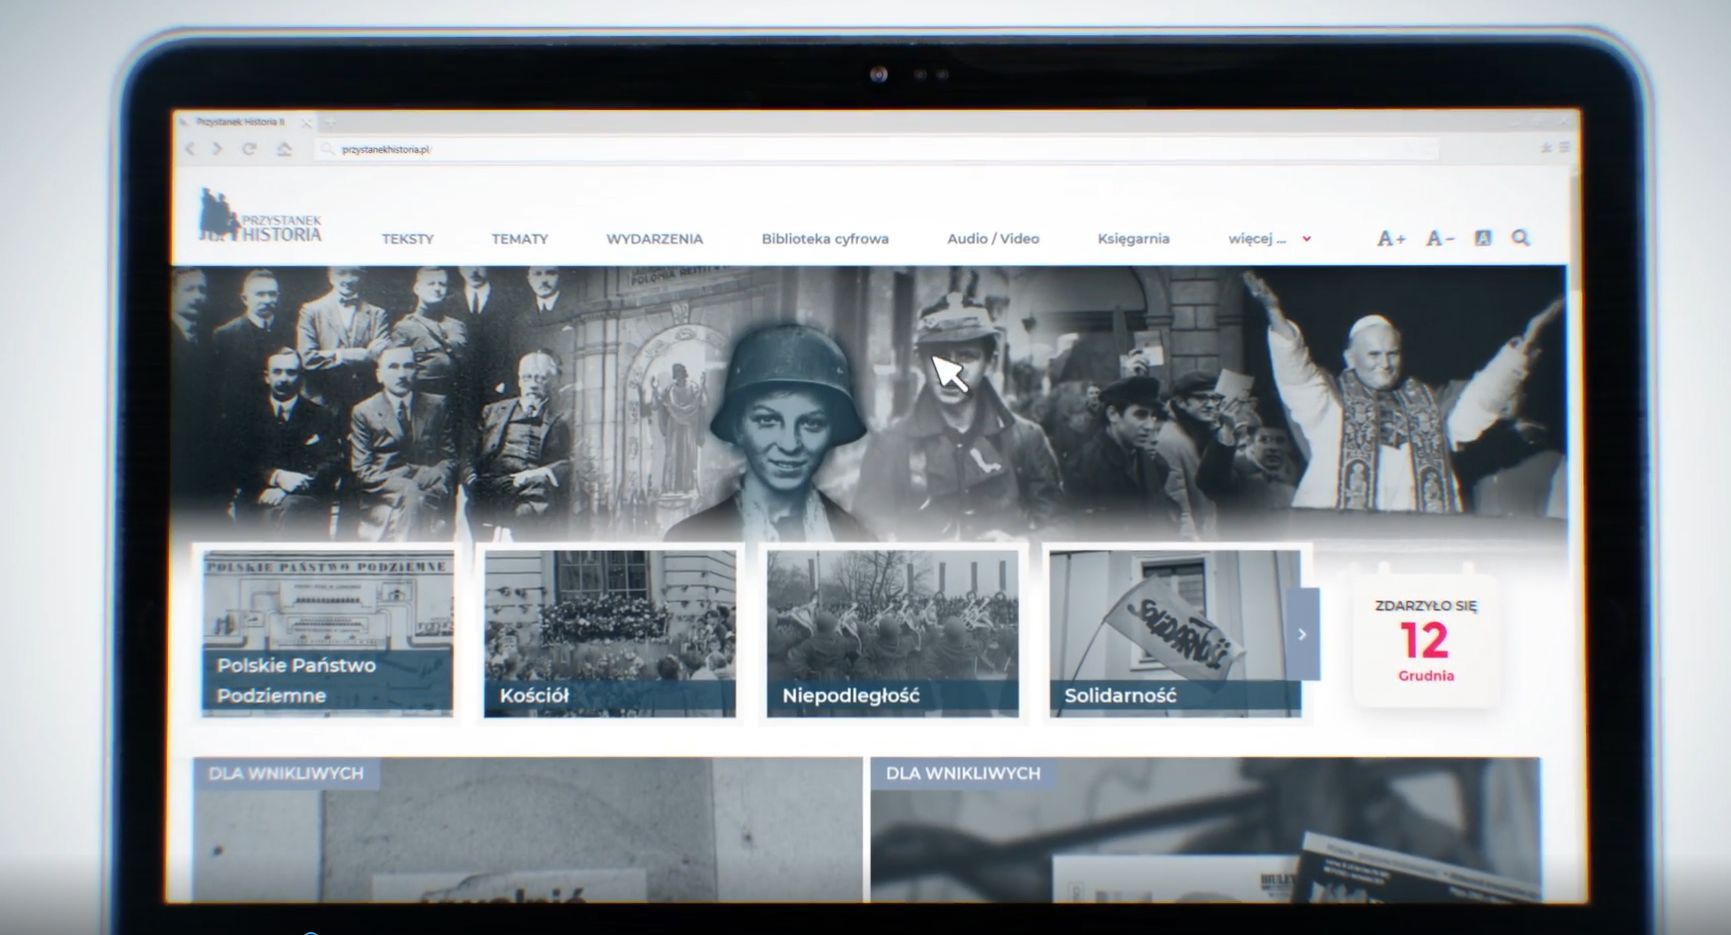
Task: Open the "Zdarzyło się 12 Grudnia" calendar card
Action: (x=1425, y=640)
